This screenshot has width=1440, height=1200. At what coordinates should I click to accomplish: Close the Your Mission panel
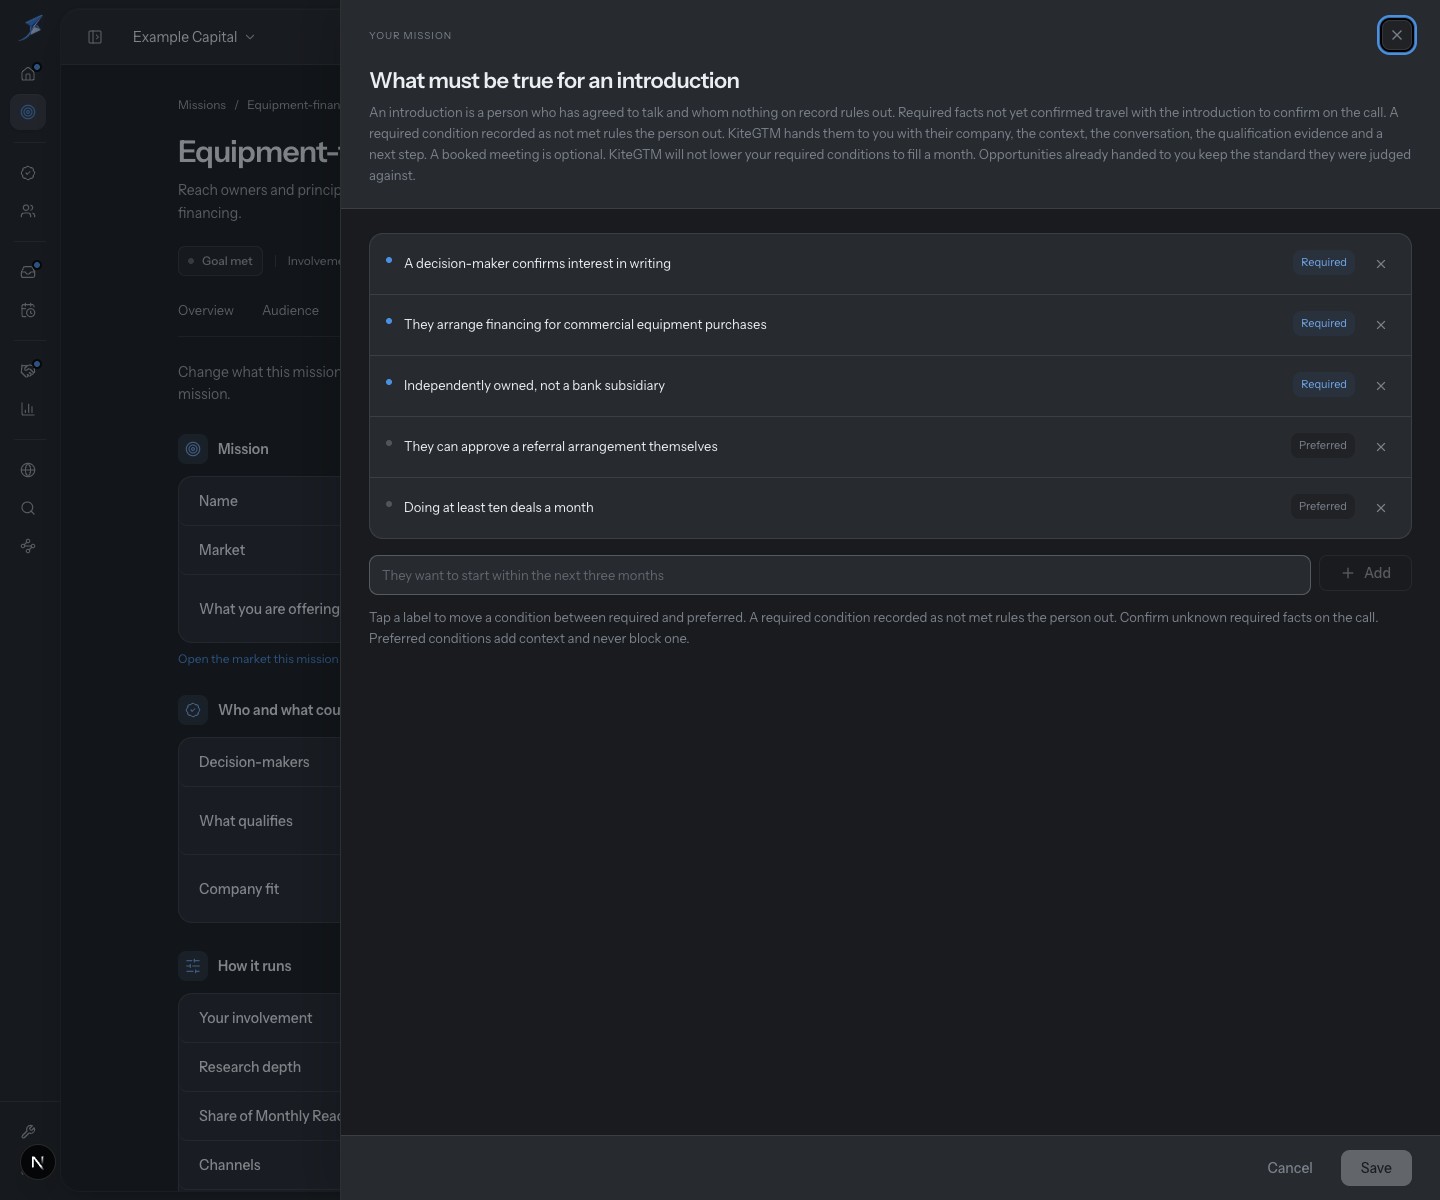pos(1397,35)
